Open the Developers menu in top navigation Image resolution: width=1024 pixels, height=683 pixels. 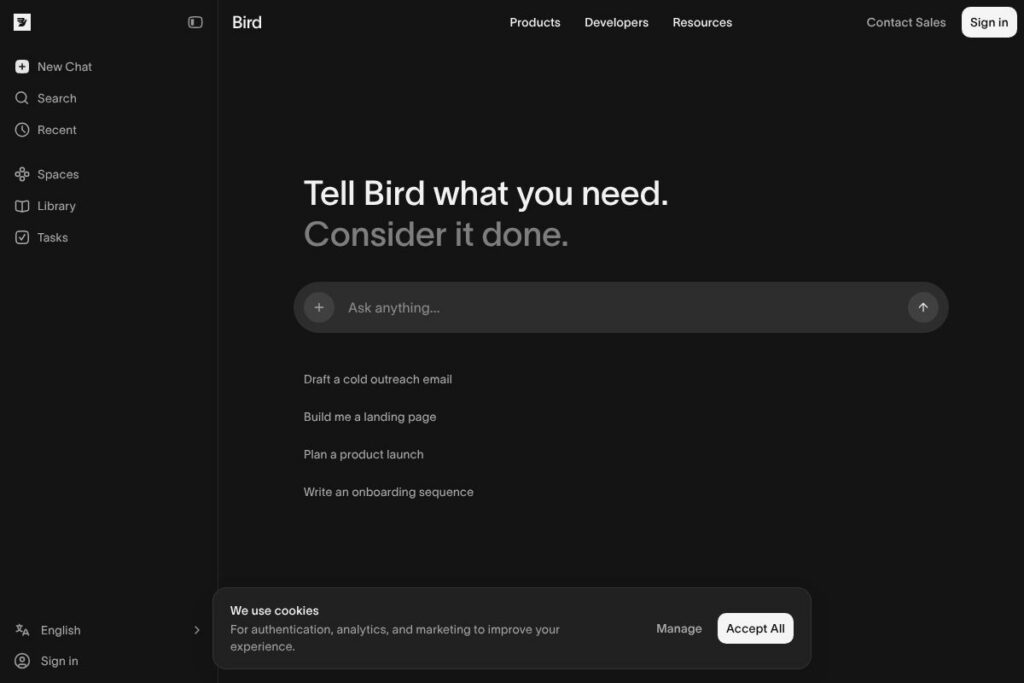616,22
